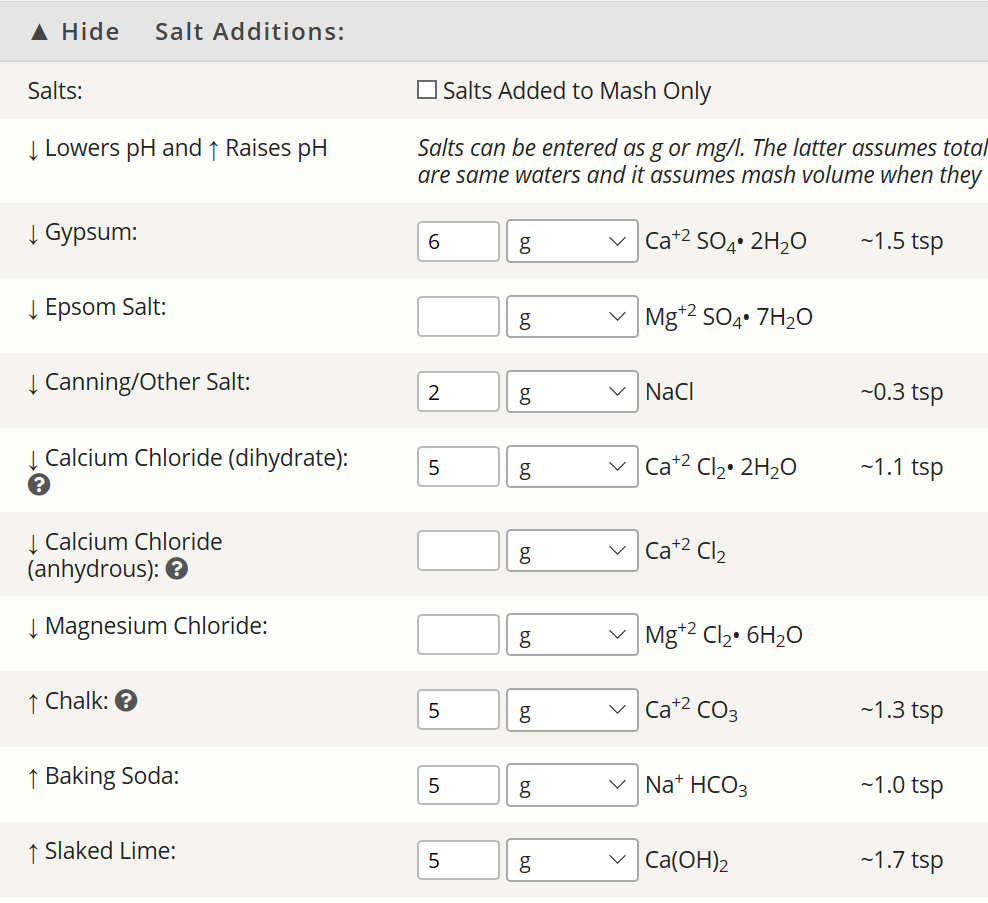Screen dimensions: 988x903
Task: Click the Calcium Chloride dihydrate amount field
Action: tap(458, 466)
